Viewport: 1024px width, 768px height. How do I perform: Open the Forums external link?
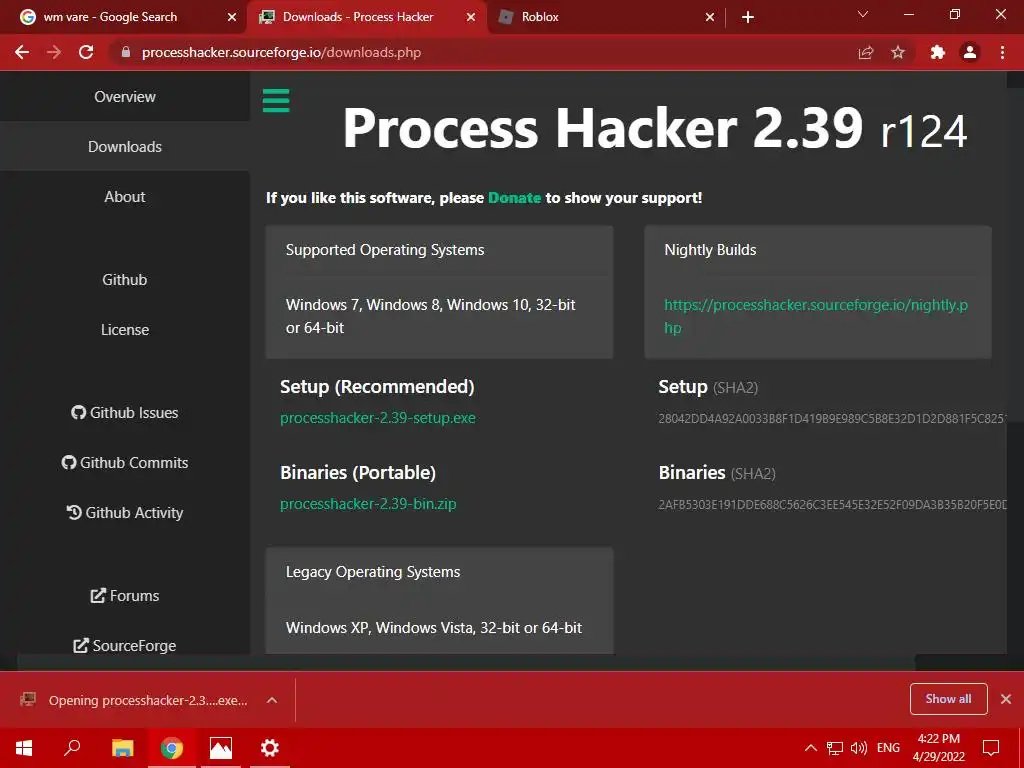click(x=125, y=596)
